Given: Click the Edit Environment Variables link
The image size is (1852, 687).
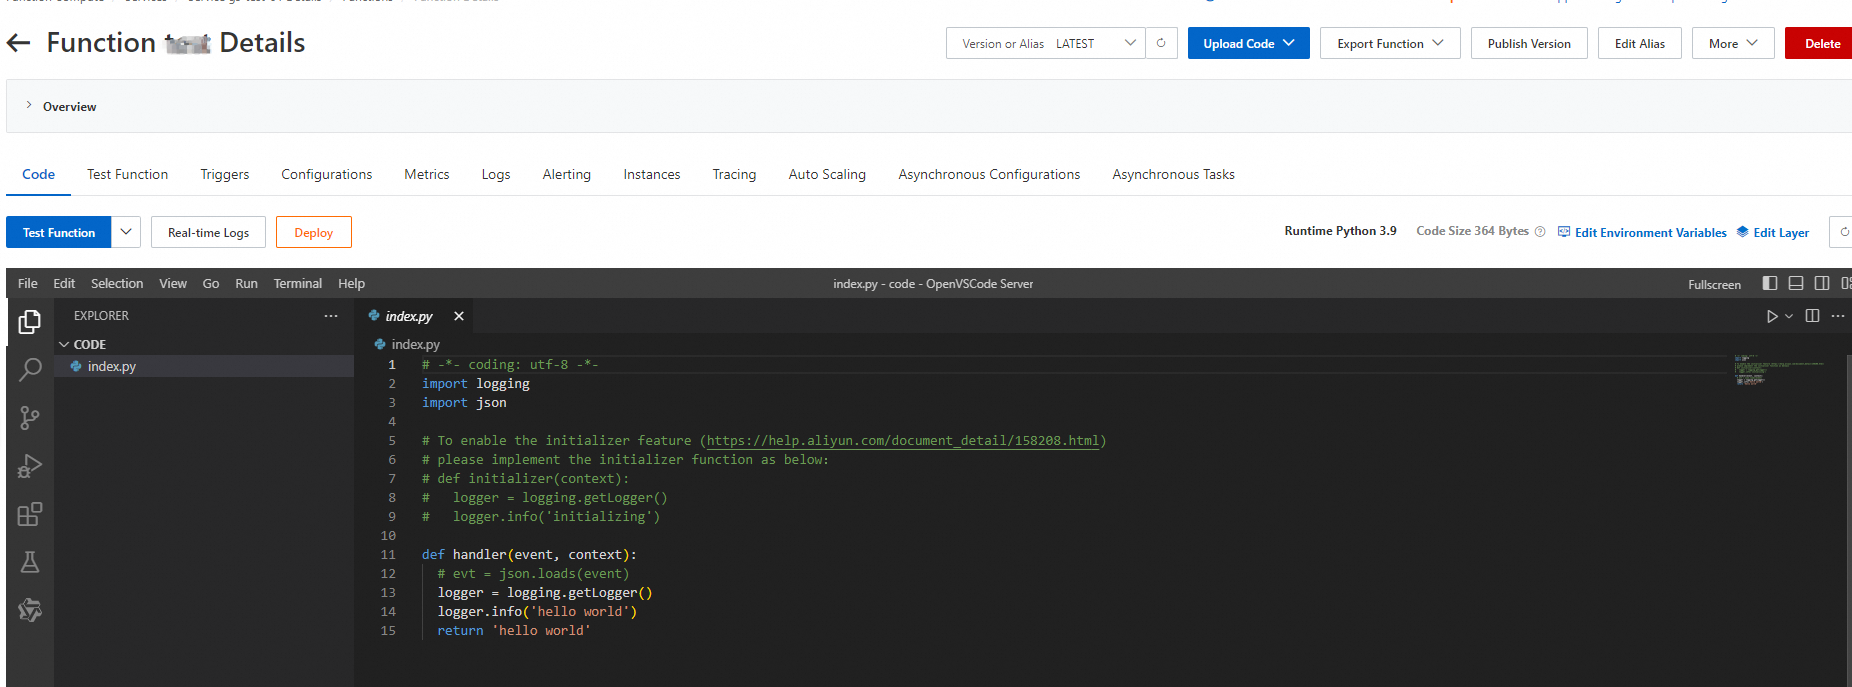Looking at the screenshot, I should 1650,232.
